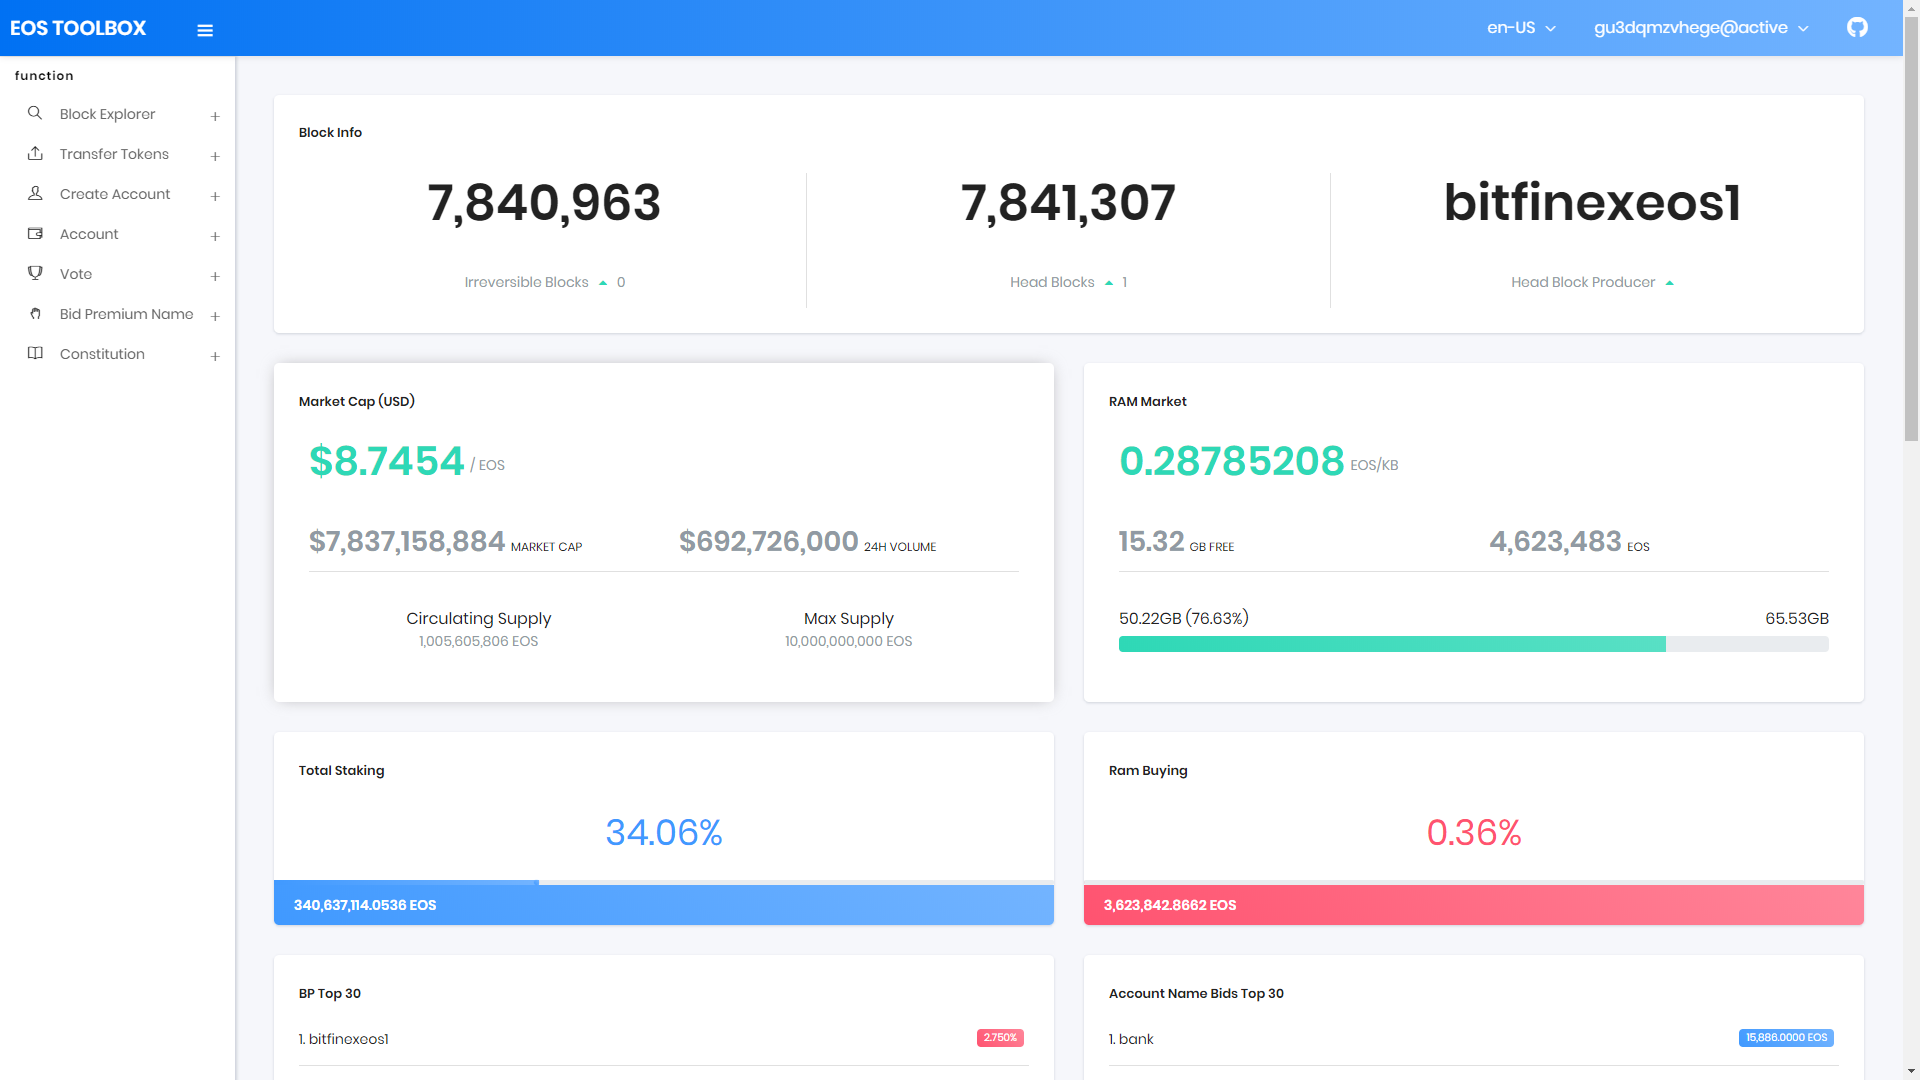Click the EOS TOOLBOX logo
Image resolution: width=1920 pixels, height=1080 pixels.
coord(78,28)
